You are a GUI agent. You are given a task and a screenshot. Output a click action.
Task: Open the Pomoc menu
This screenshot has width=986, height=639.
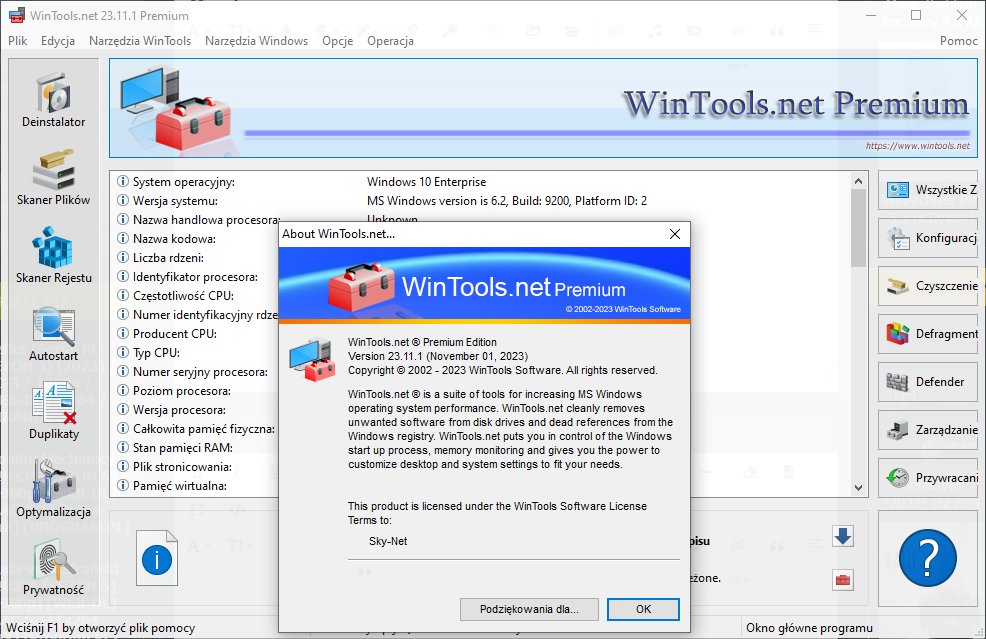pyautogui.click(x=959, y=40)
